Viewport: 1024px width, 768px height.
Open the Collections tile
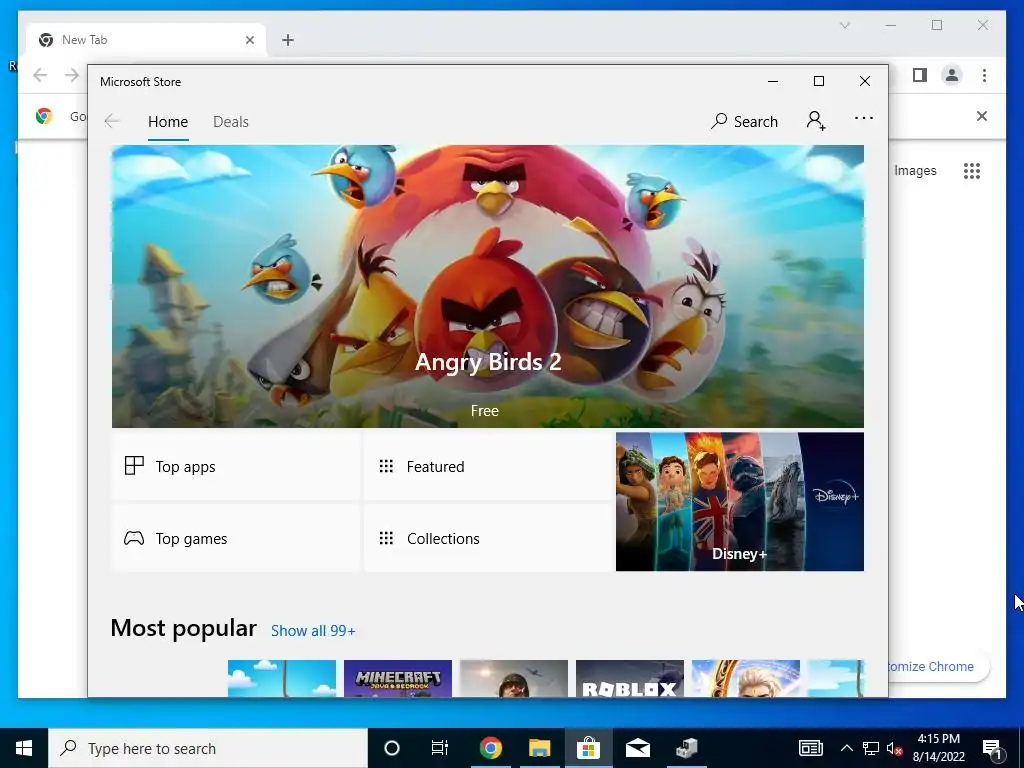[x=487, y=538]
